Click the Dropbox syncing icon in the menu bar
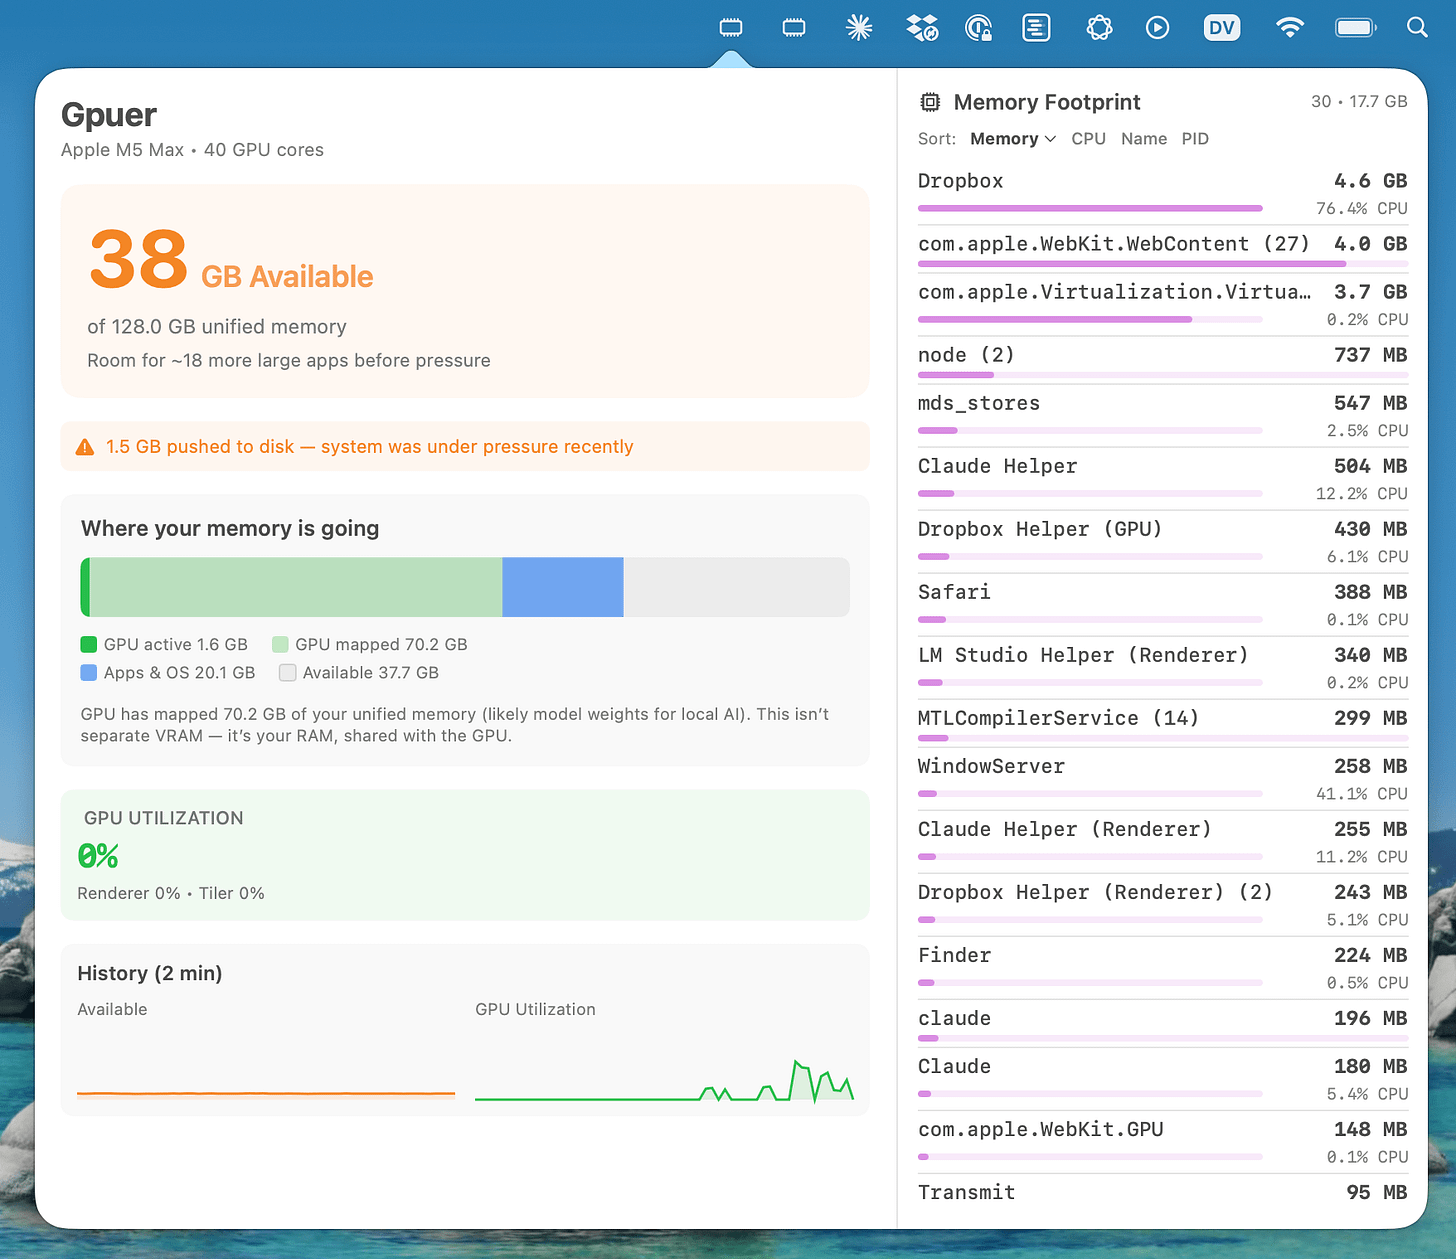 click(922, 27)
